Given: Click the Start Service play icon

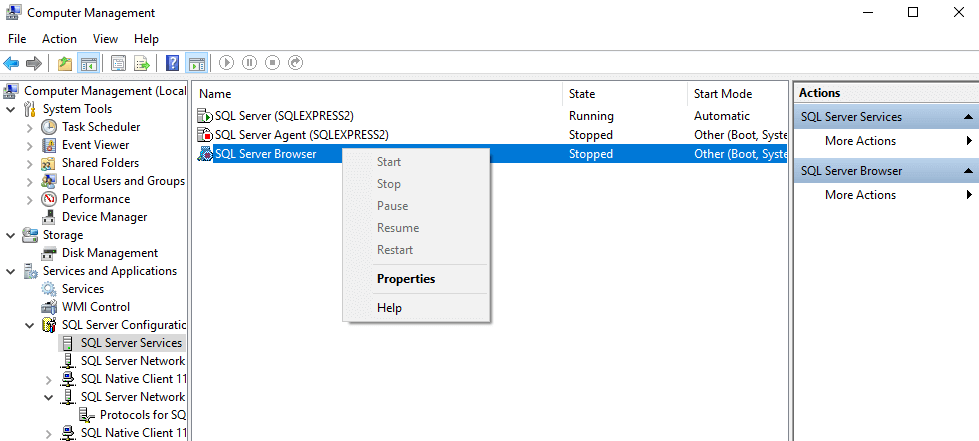Looking at the screenshot, I should point(227,63).
